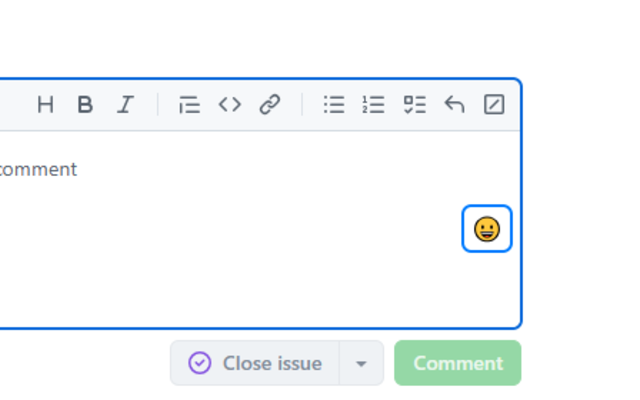Open saved replies with the curved arrow icon

[454, 104]
